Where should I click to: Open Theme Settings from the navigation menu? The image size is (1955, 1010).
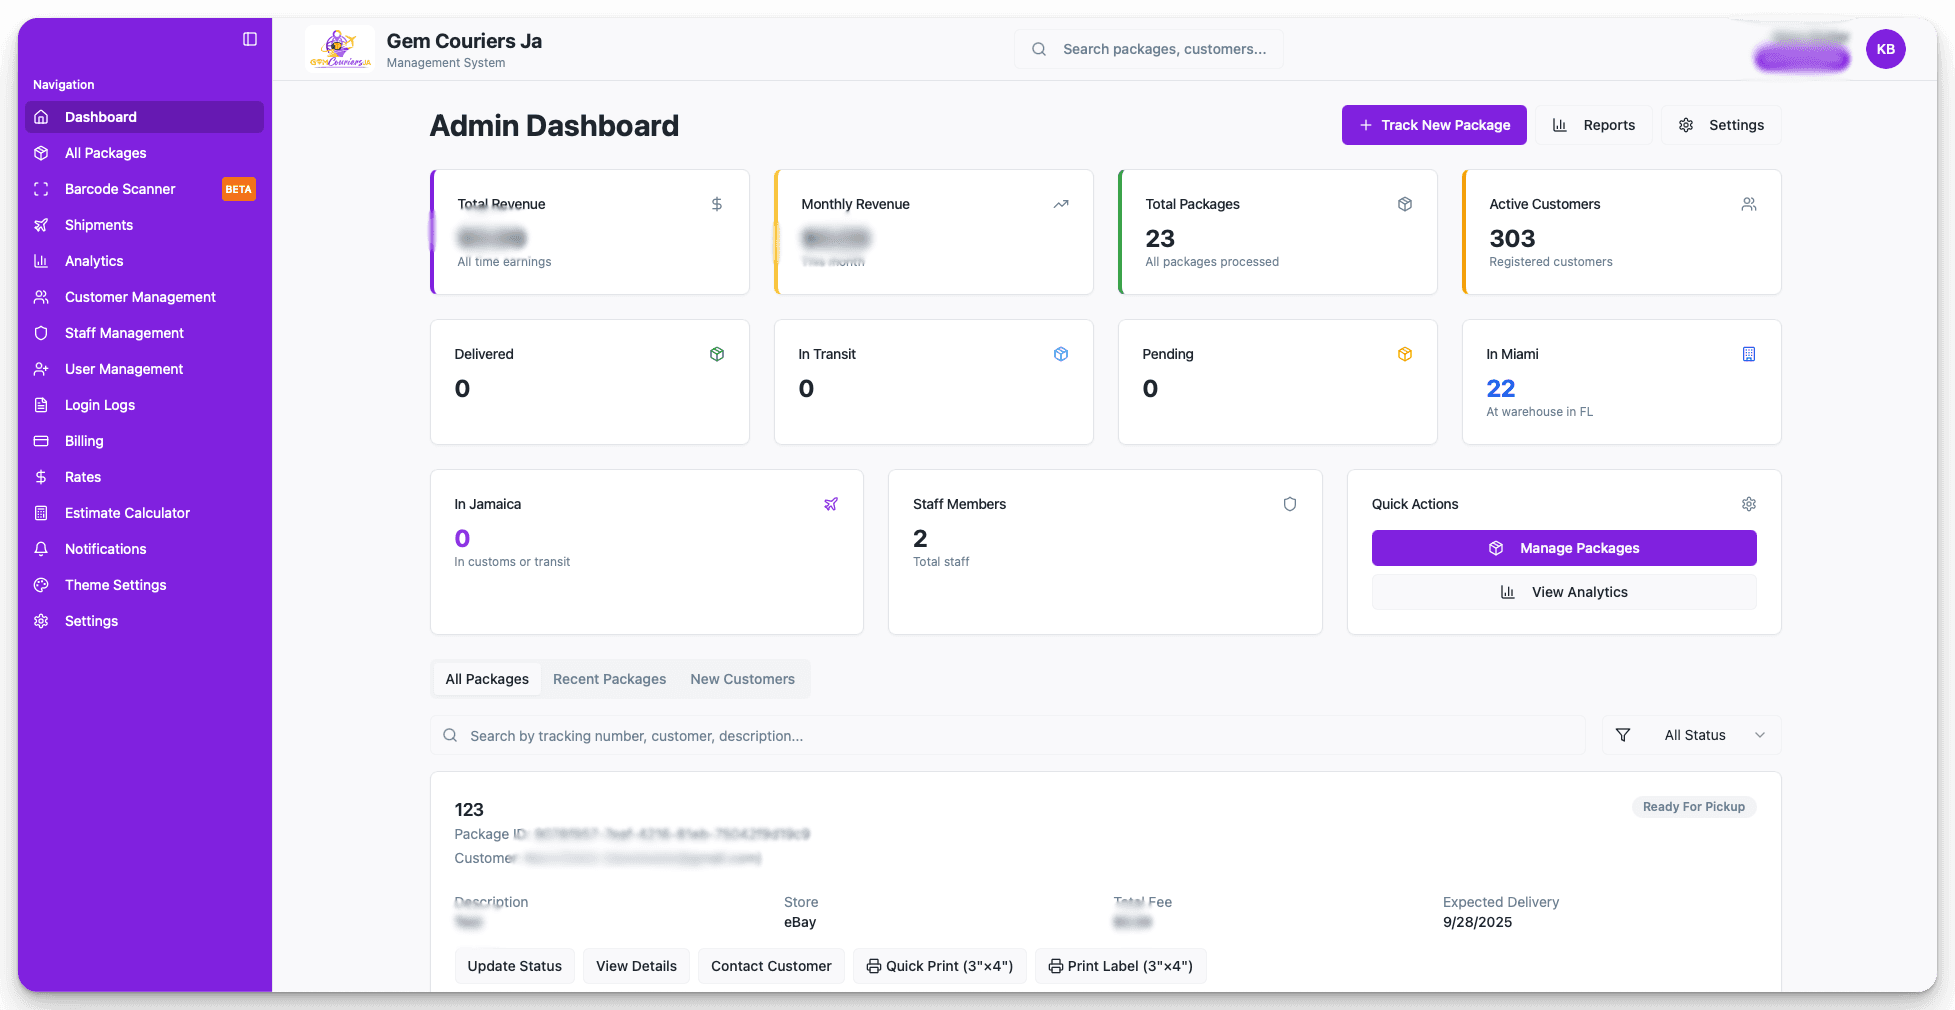click(x=115, y=585)
